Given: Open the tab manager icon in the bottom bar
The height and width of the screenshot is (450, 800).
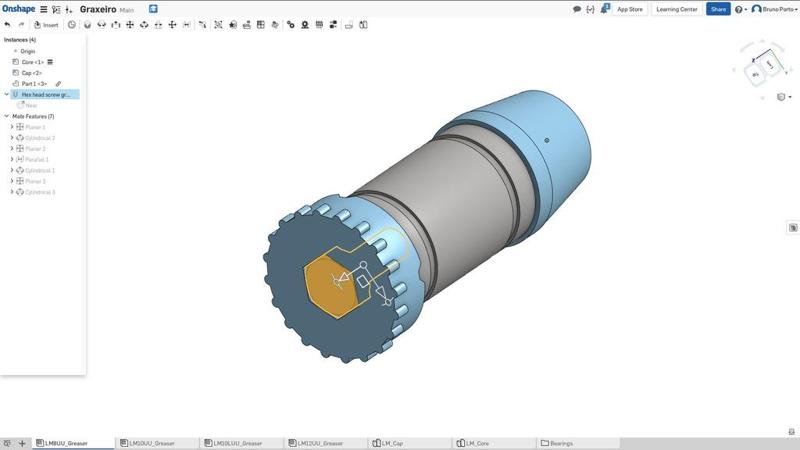Looking at the screenshot, I should pos(7,443).
